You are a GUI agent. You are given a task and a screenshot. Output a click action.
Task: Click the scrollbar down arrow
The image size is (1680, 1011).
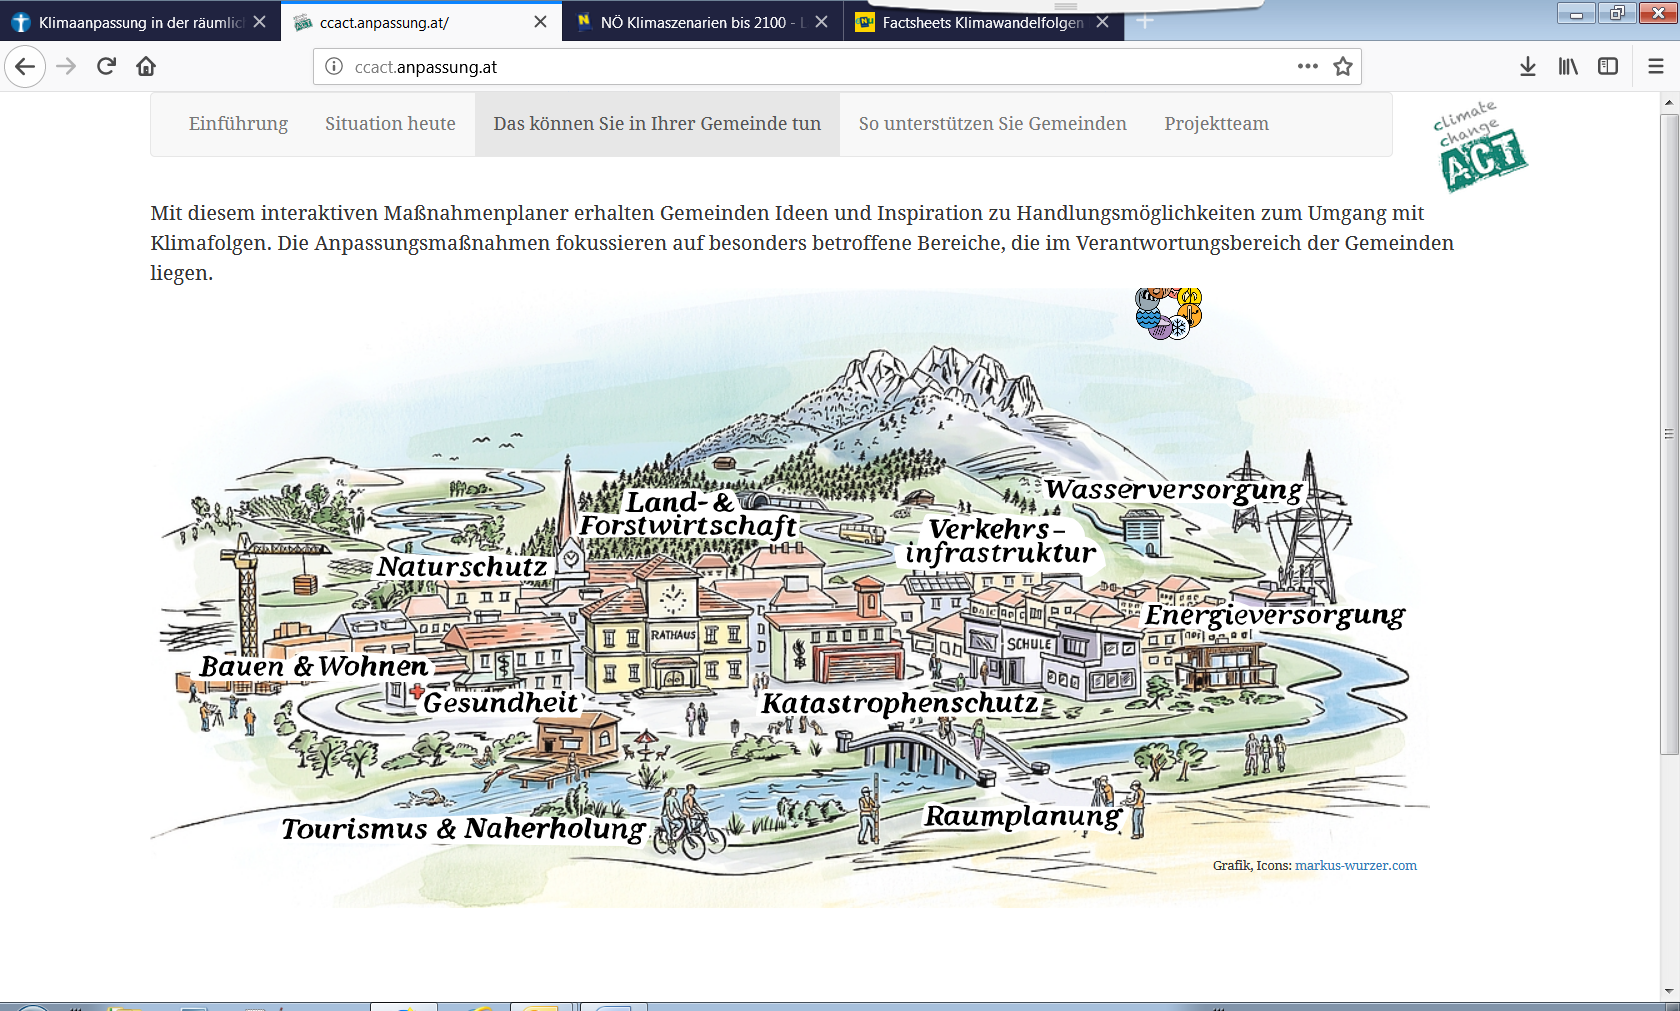click(1669, 991)
